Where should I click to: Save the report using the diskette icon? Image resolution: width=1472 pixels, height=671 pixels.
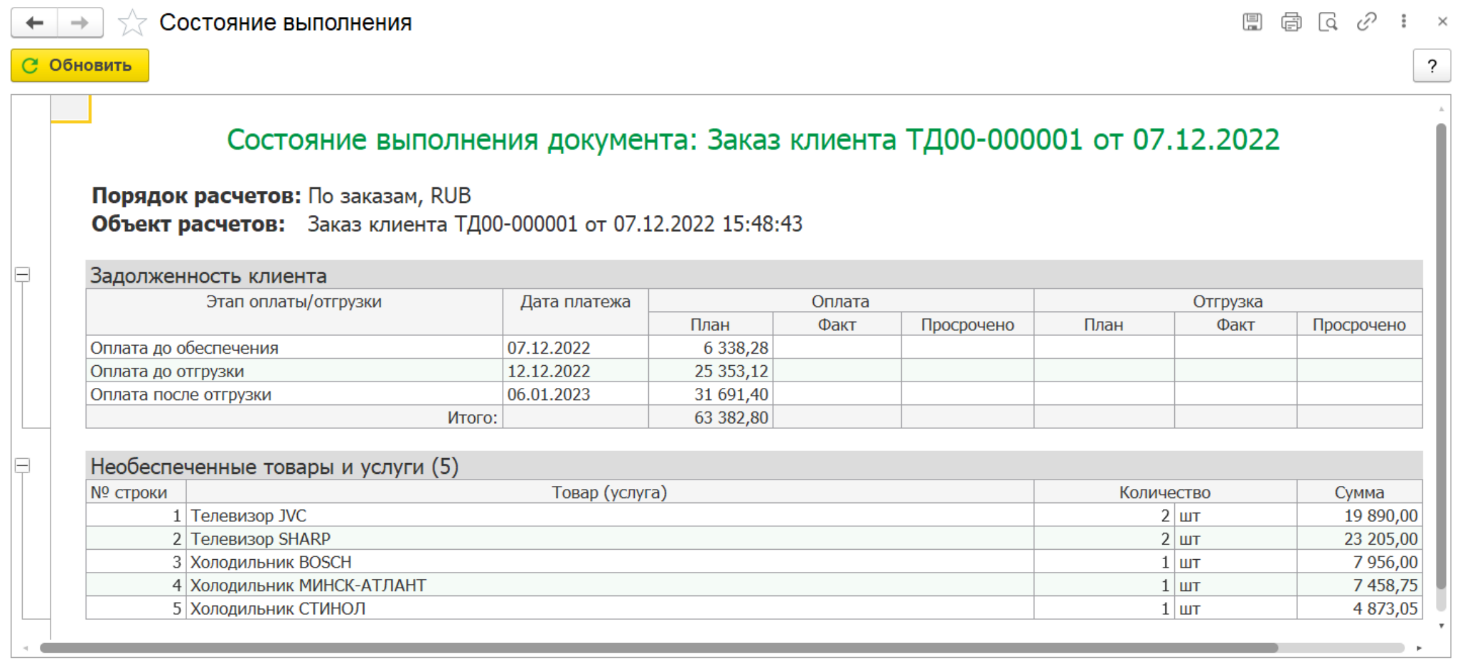pyautogui.click(x=1252, y=22)
